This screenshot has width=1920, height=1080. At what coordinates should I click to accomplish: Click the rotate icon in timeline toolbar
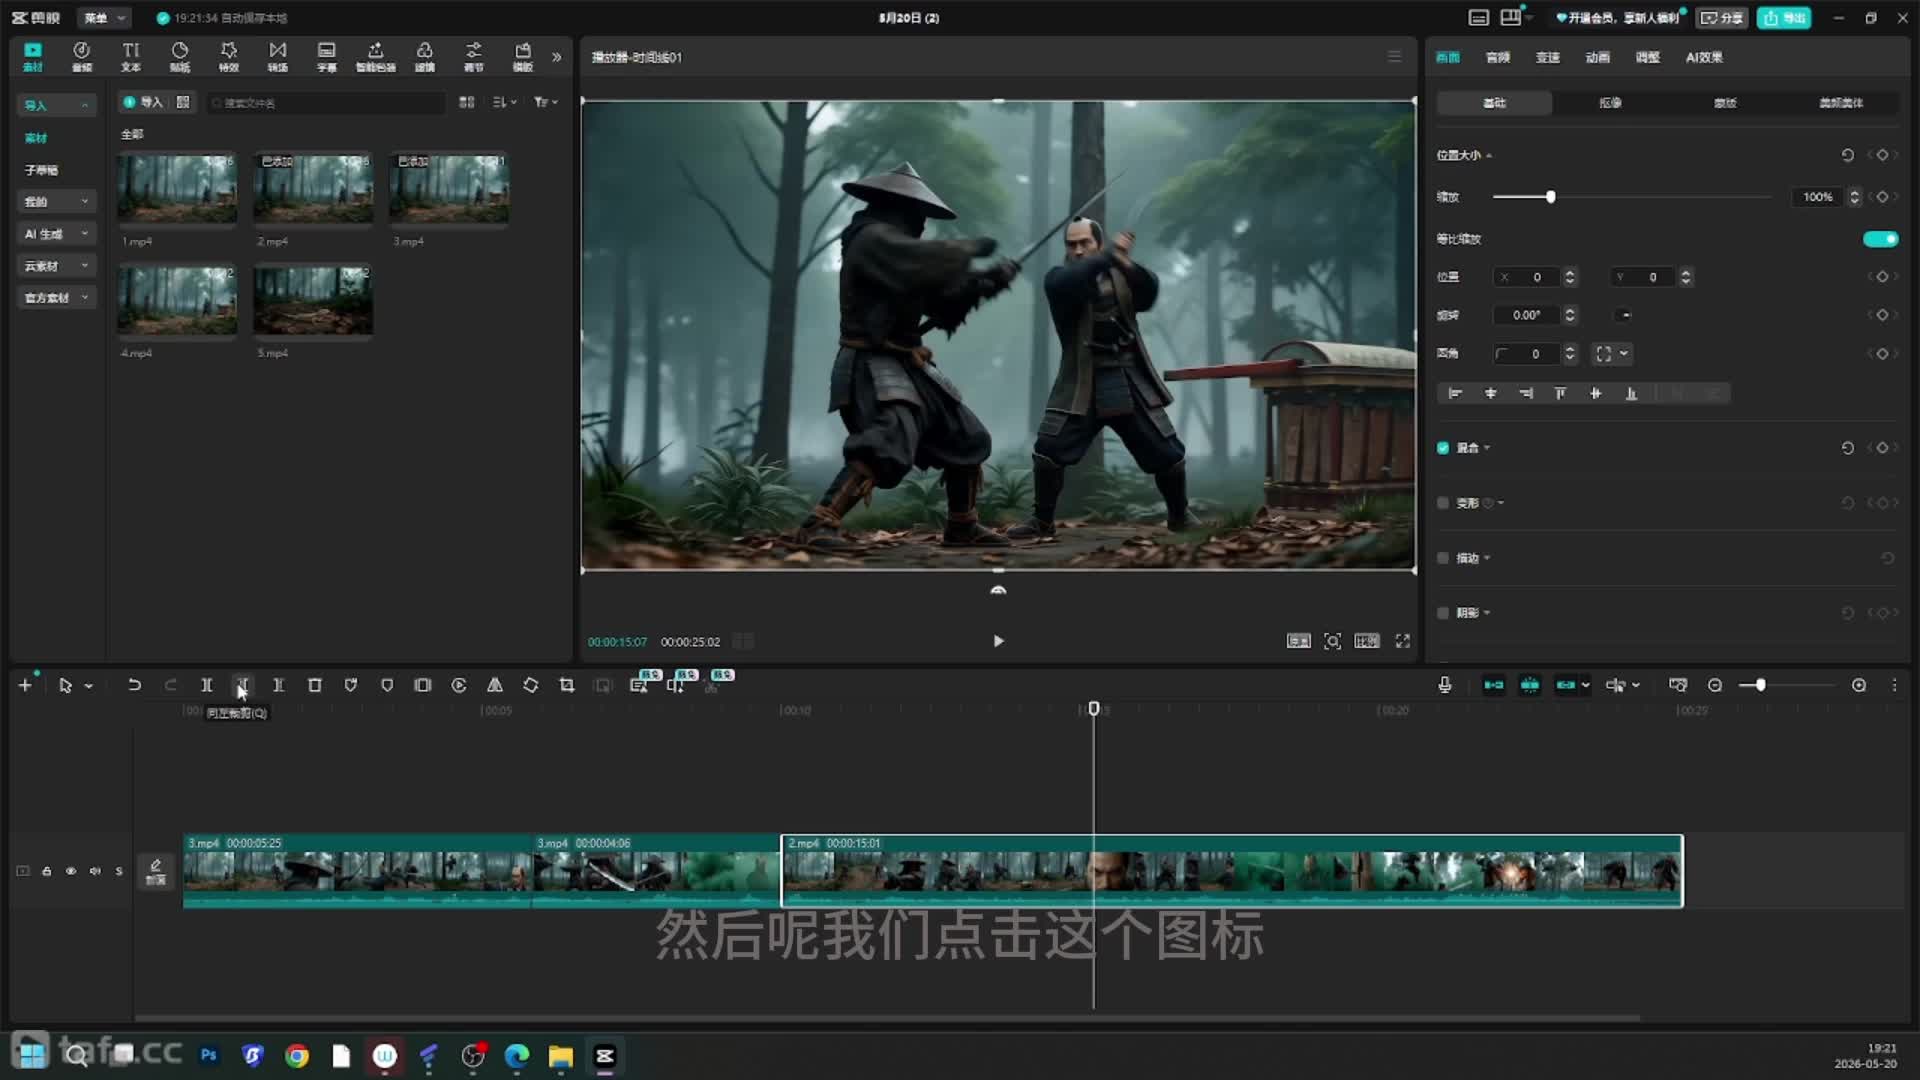[x=531, y=685]
